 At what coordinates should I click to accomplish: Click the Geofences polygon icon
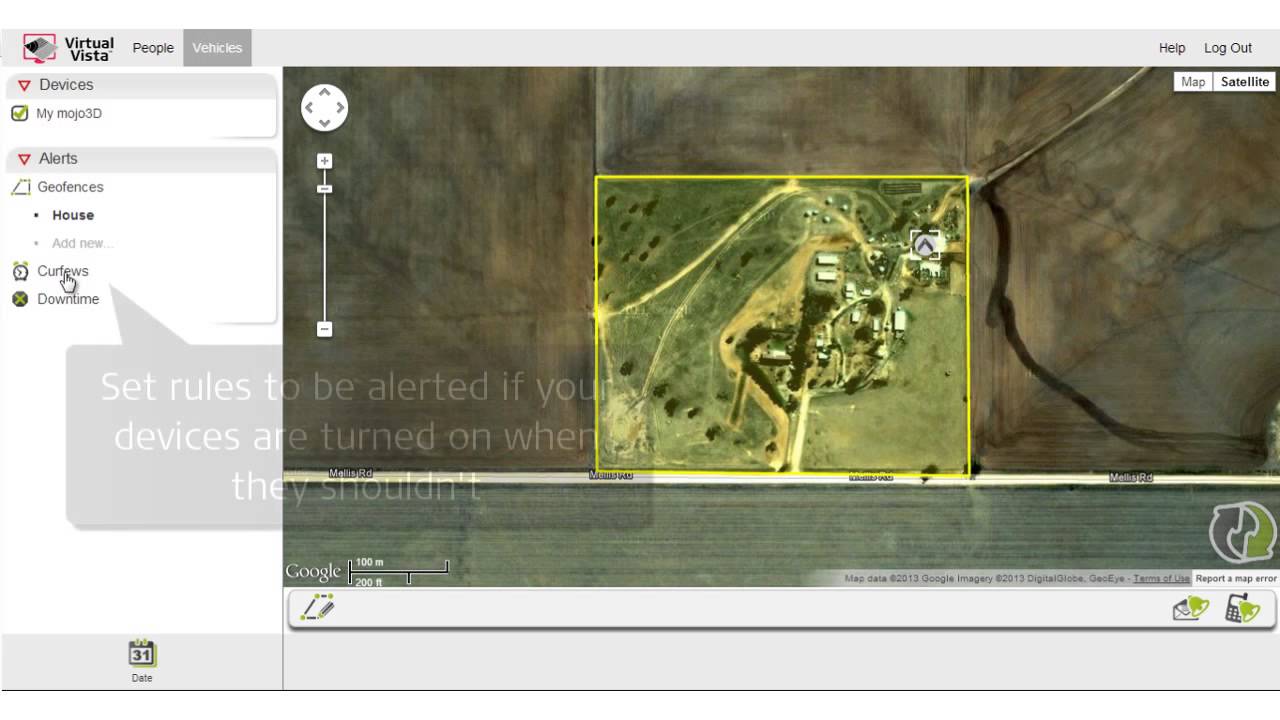click(21, 187)
